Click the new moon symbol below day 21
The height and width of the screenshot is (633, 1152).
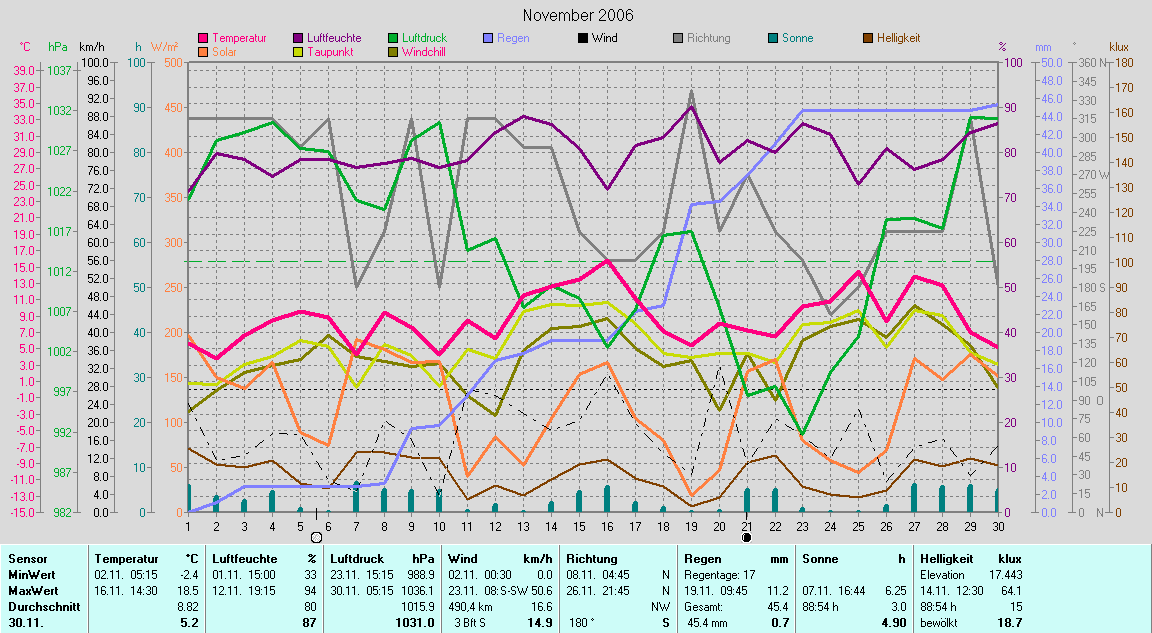746,538
